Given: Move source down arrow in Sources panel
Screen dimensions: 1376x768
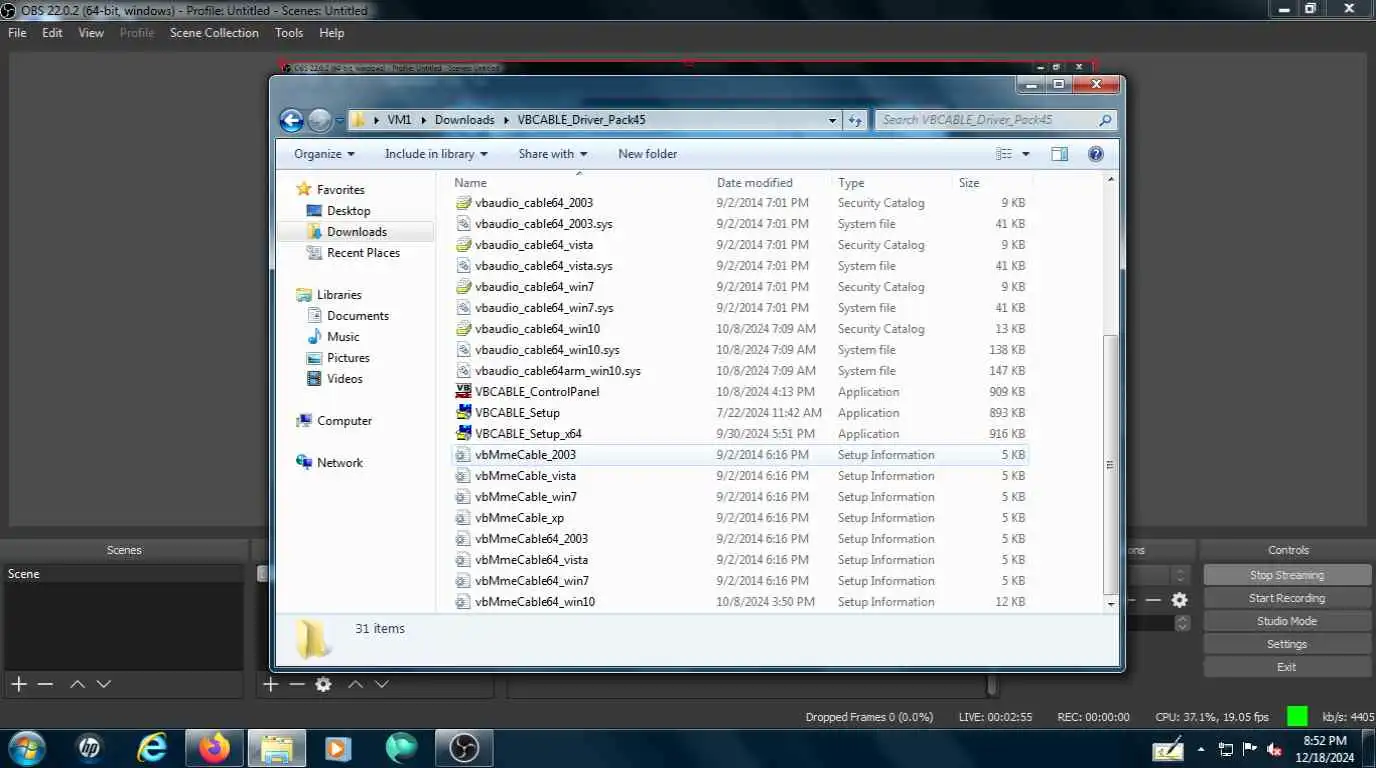Looking at the screenshot, I should click(381, 684).
